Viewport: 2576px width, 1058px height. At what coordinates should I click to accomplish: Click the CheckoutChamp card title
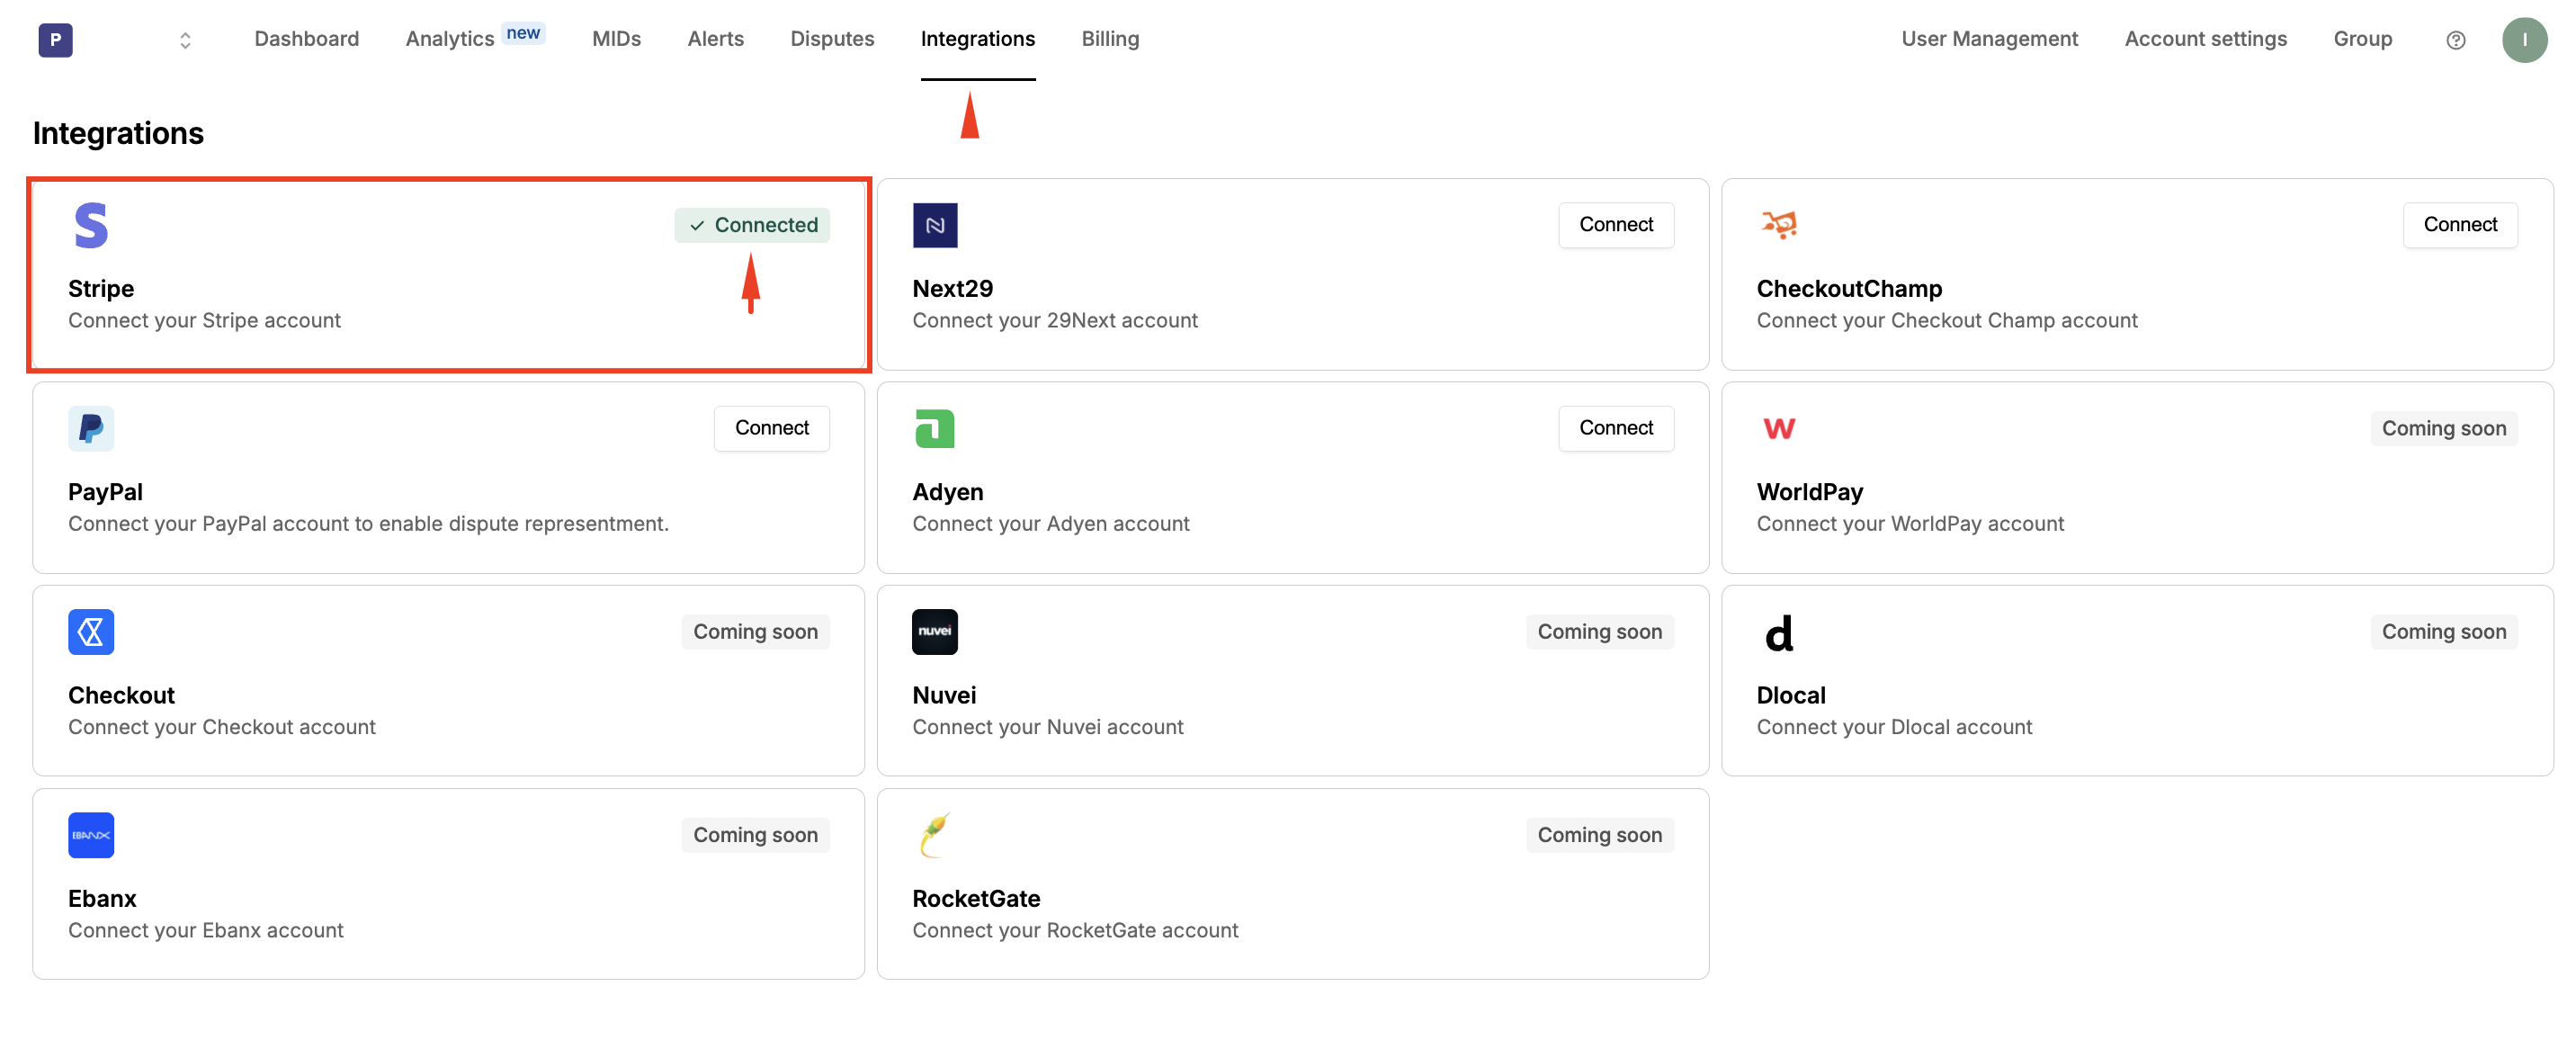[1849, 289]
